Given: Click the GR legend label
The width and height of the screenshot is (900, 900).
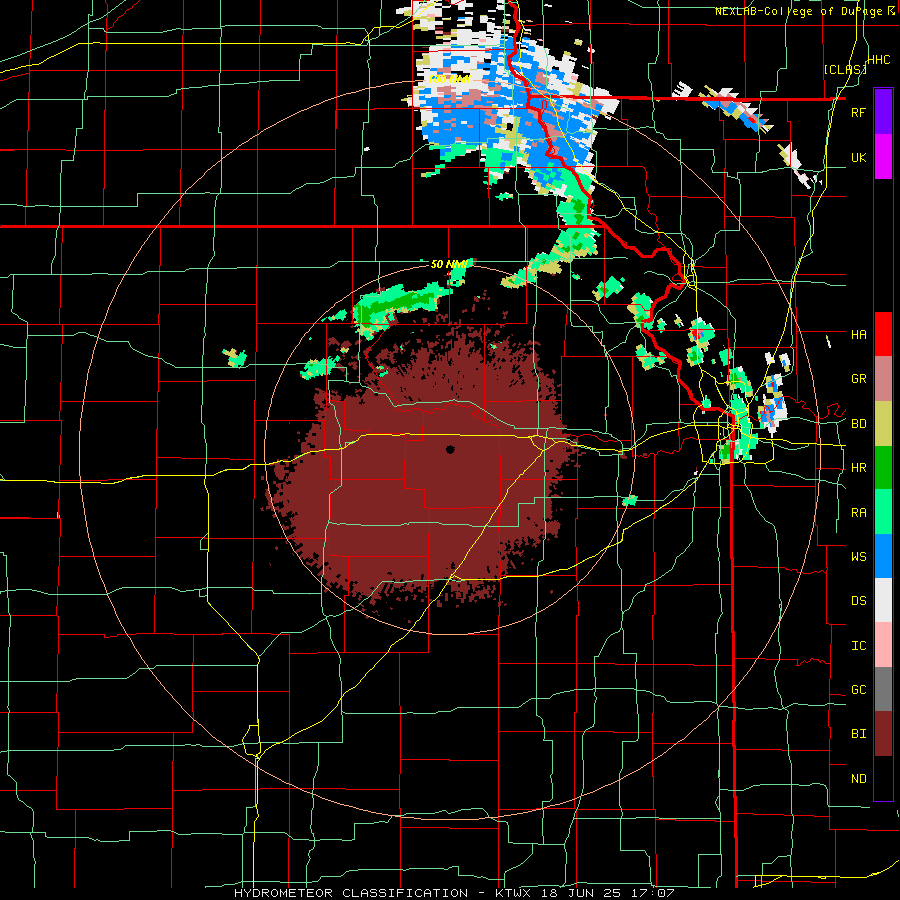Looking at the screenshot, I should click(858, 379).
